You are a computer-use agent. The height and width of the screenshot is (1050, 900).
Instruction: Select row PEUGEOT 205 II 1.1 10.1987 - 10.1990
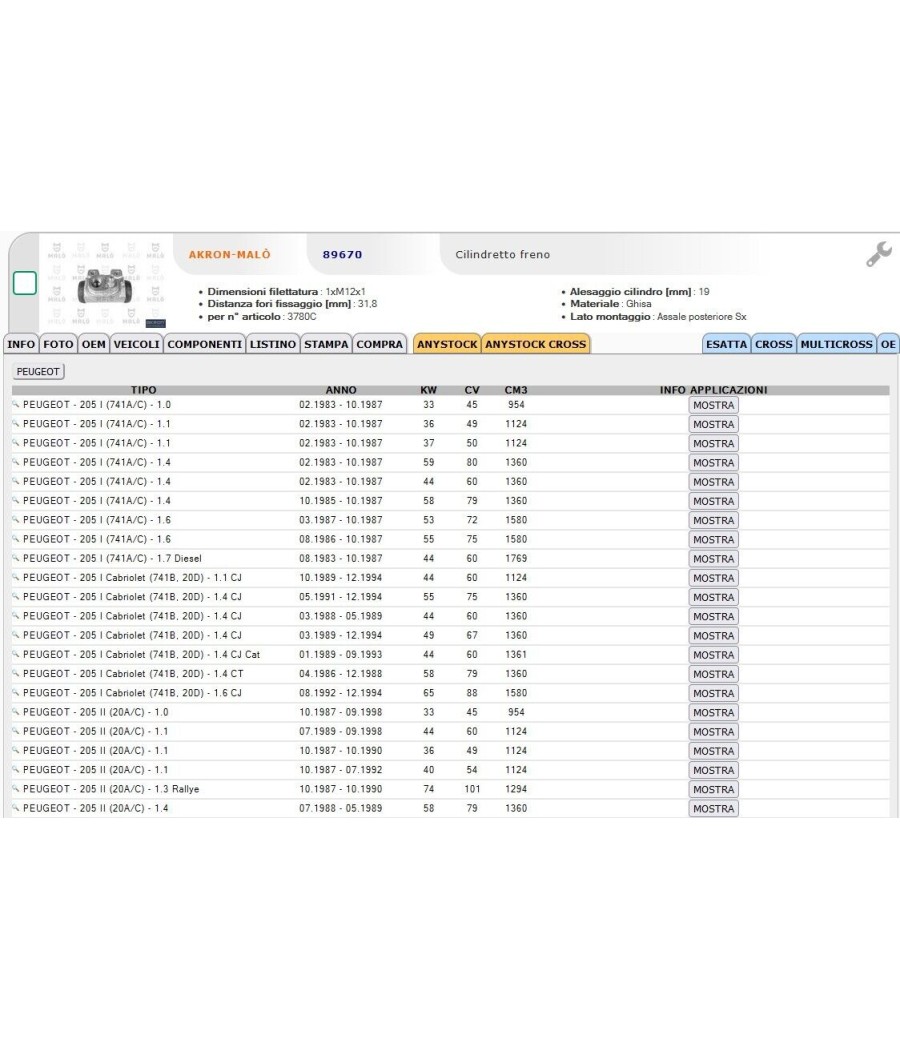click(450, 751)
